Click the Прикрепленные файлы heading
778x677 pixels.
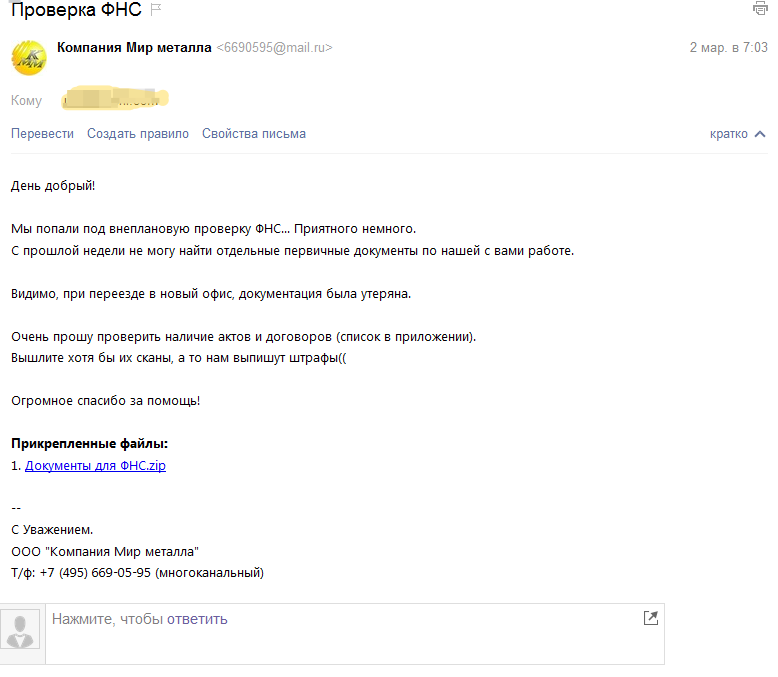pos(89,444)
